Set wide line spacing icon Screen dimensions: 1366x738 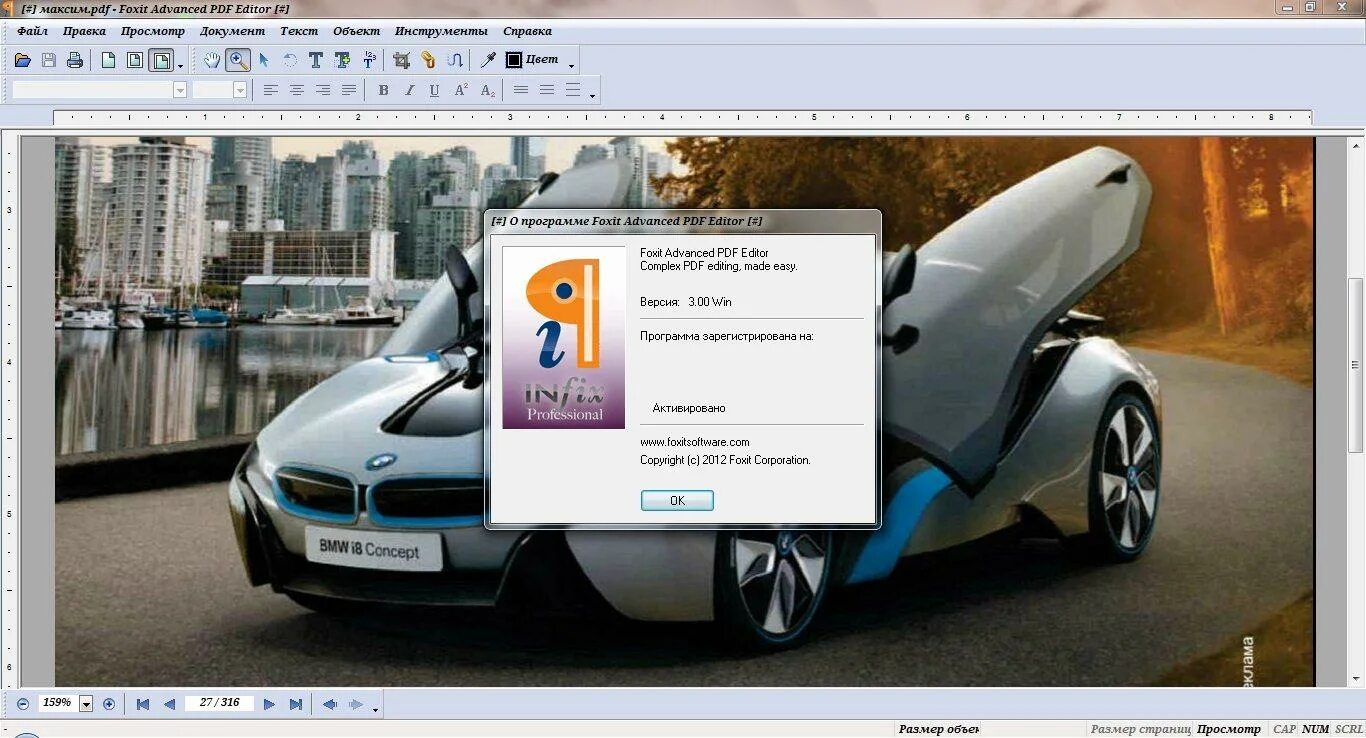pos(573,90)
